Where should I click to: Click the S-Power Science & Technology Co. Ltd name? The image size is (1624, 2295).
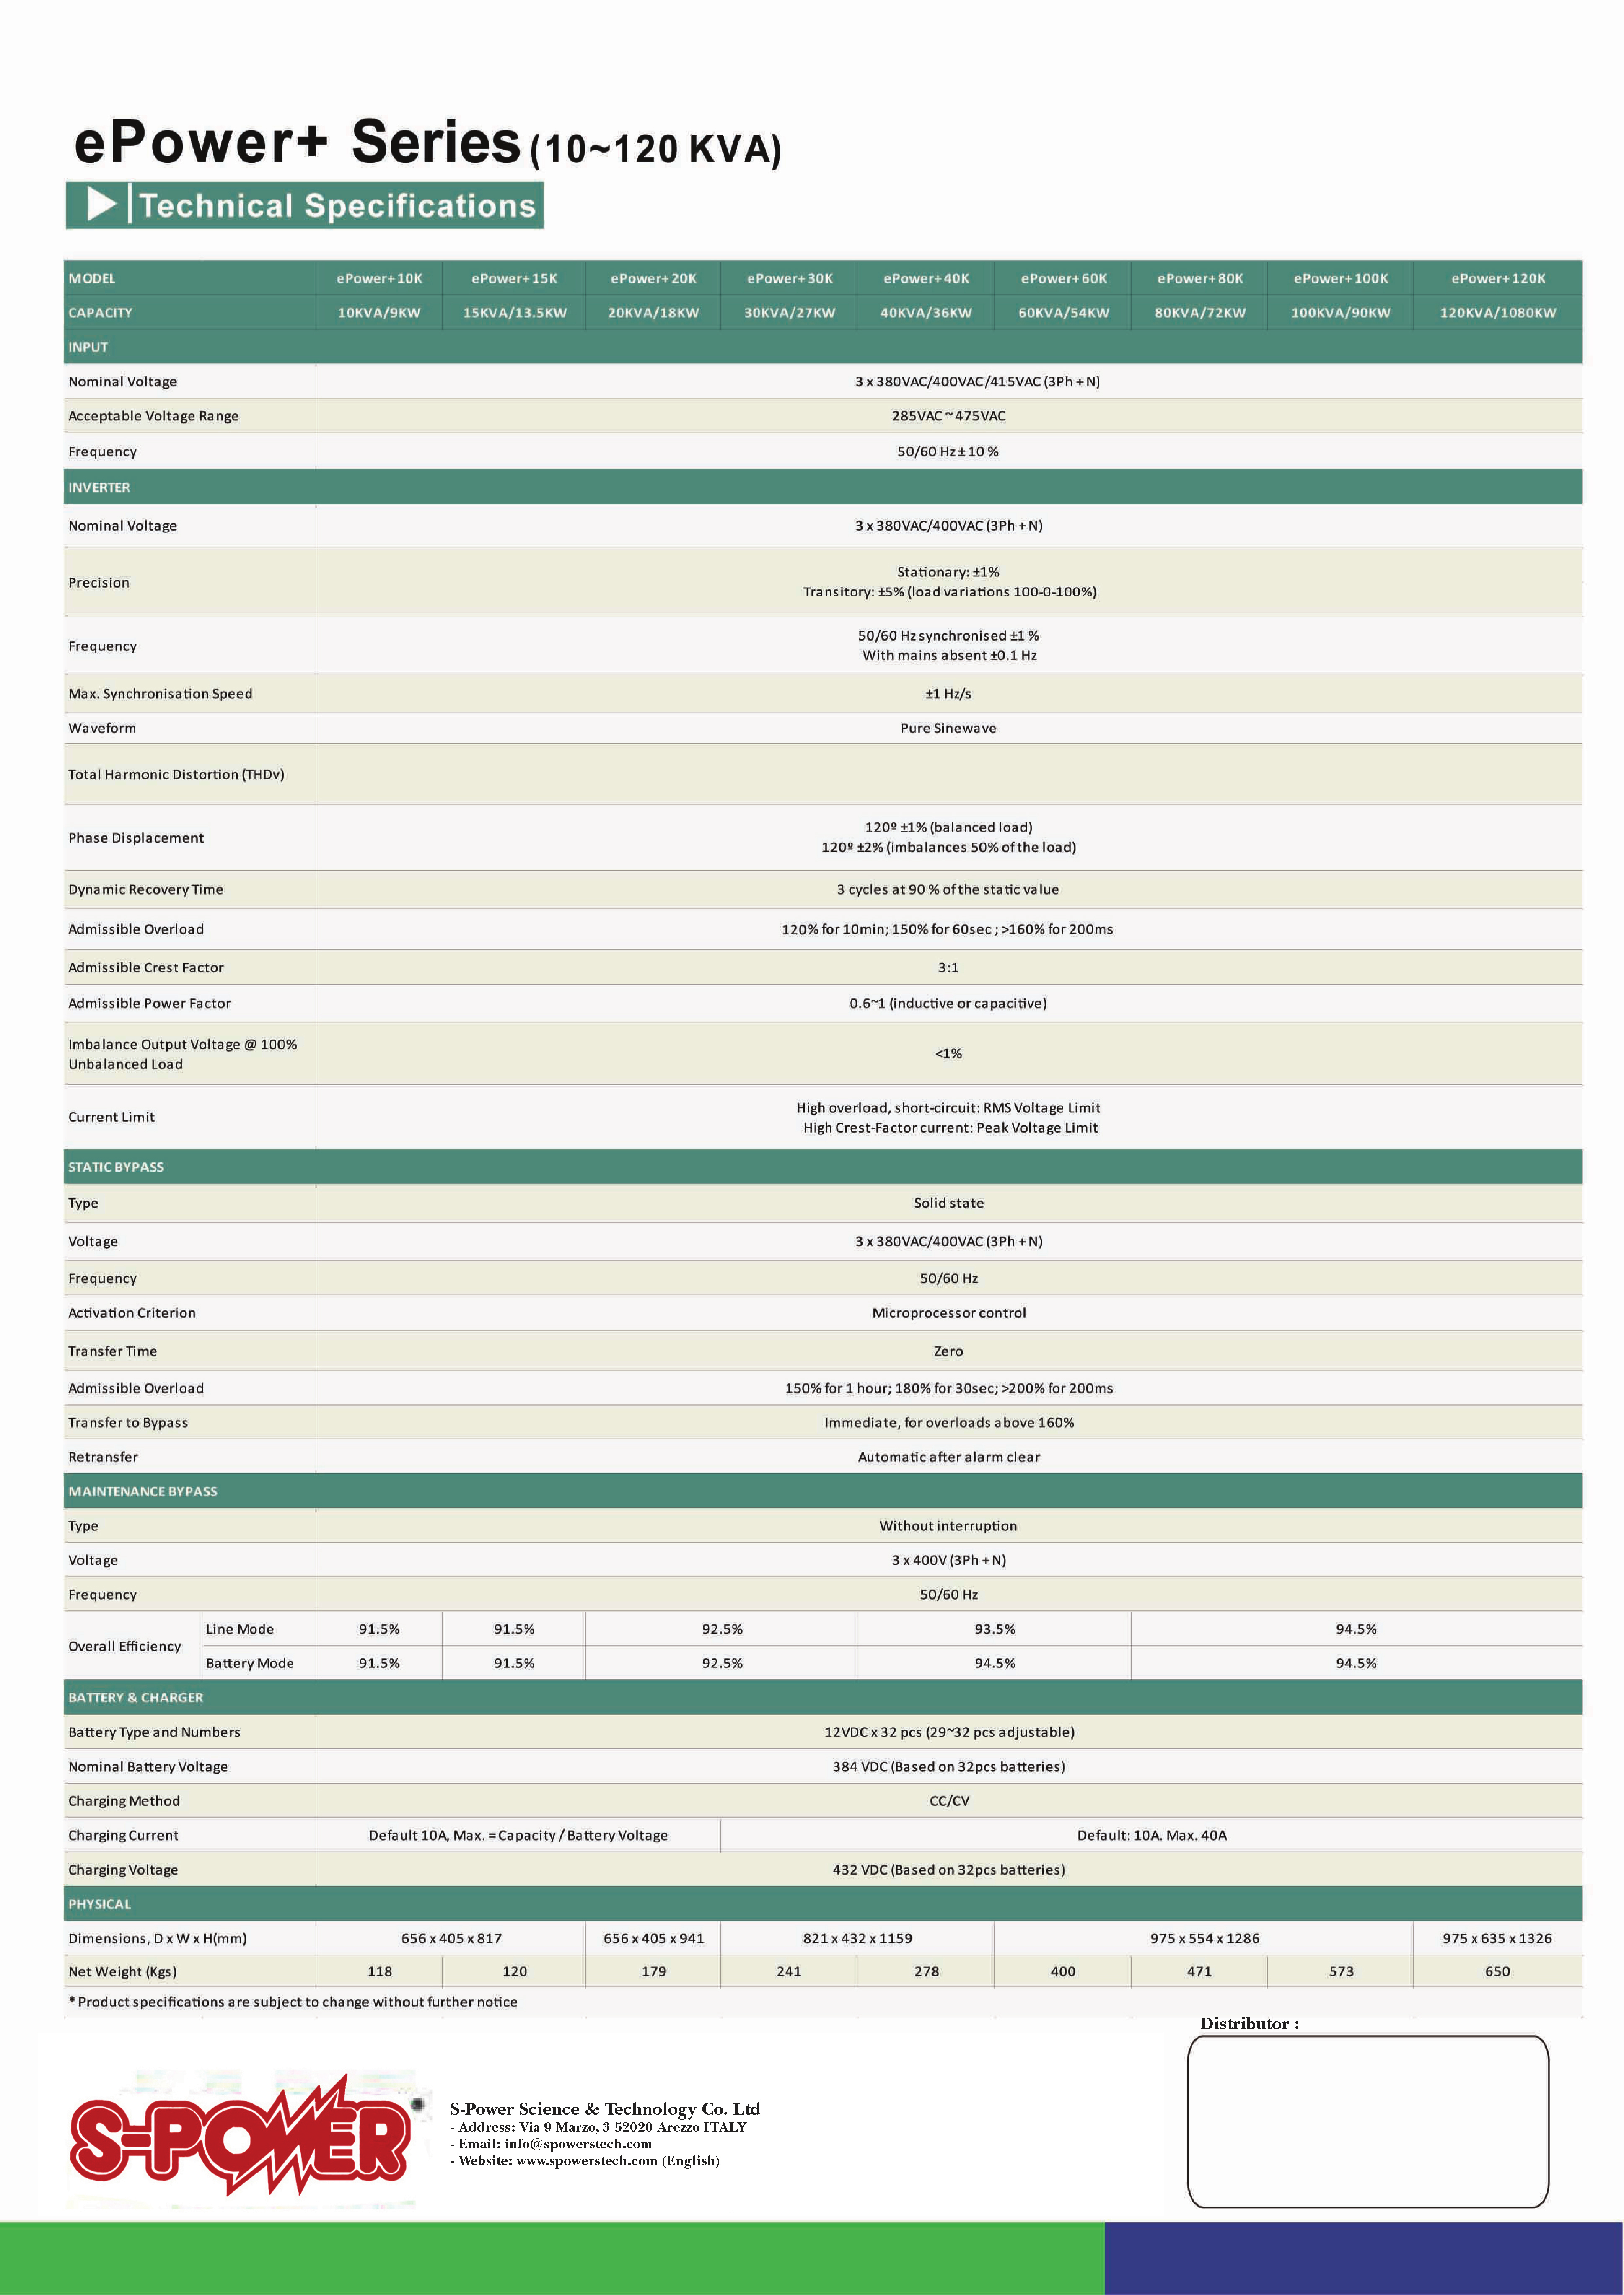(x=605, y=2108)
